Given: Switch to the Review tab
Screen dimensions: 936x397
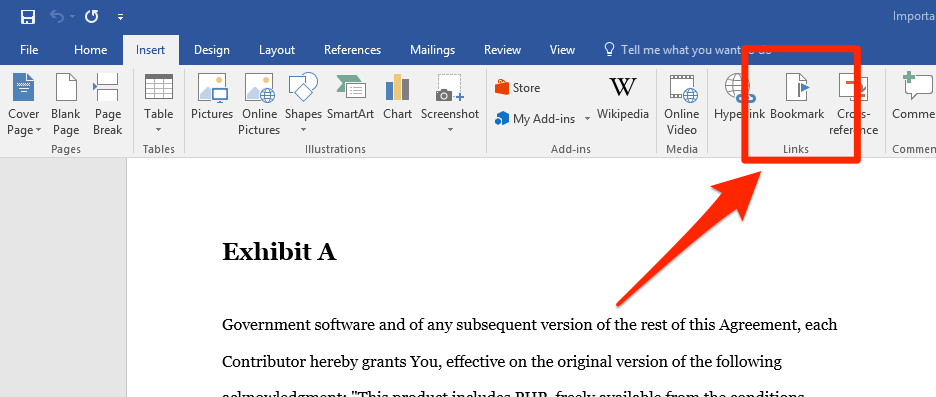Looking at the screenshot, I should (503, 50).
